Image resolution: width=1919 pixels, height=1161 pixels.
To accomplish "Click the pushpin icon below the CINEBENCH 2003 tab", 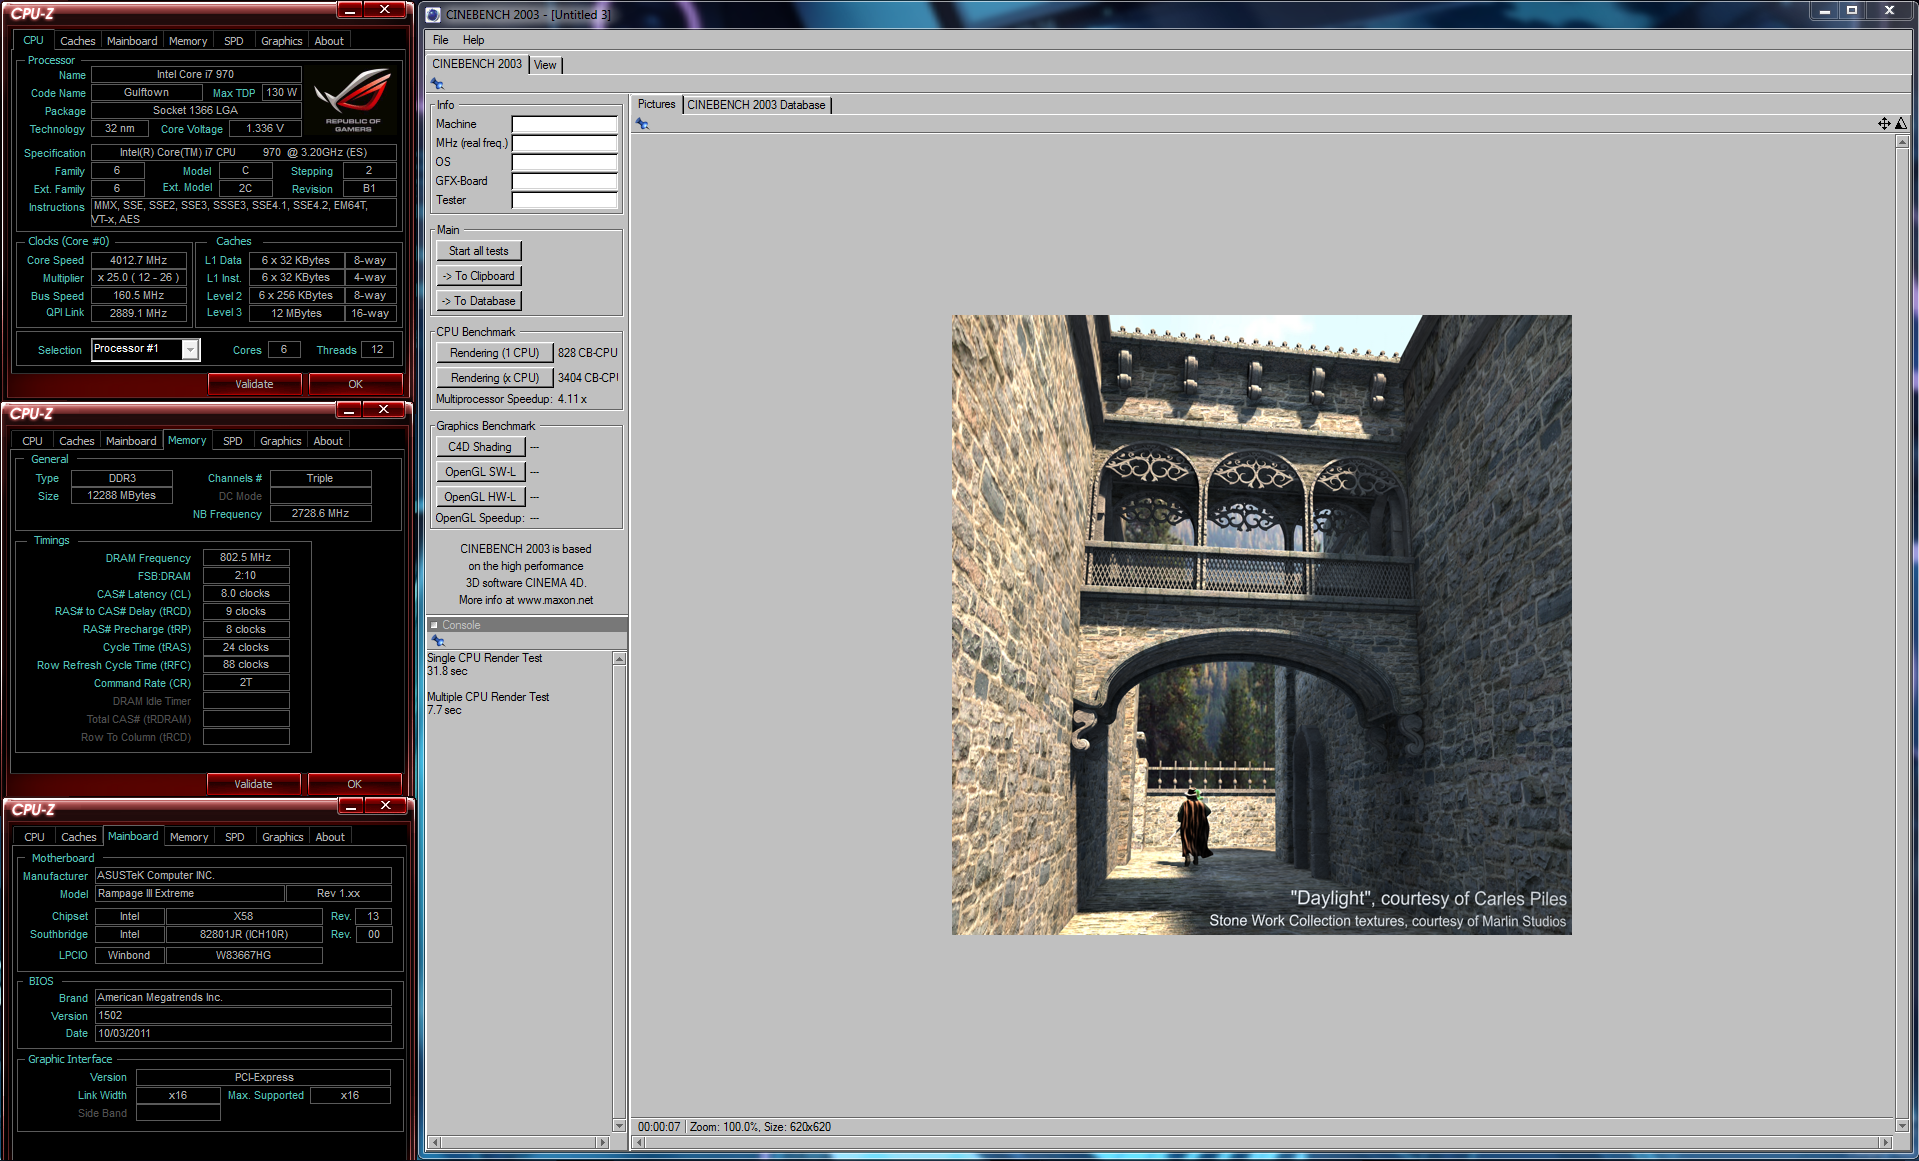I will click(437, 84).
